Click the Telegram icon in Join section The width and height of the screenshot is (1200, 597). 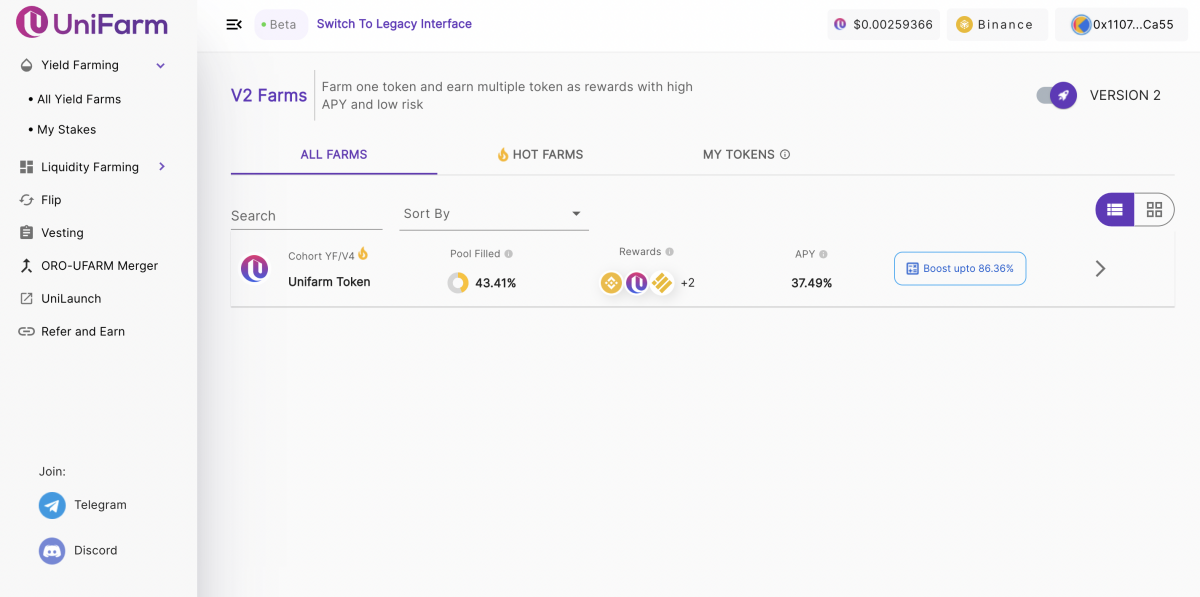(x=52, y=505)
